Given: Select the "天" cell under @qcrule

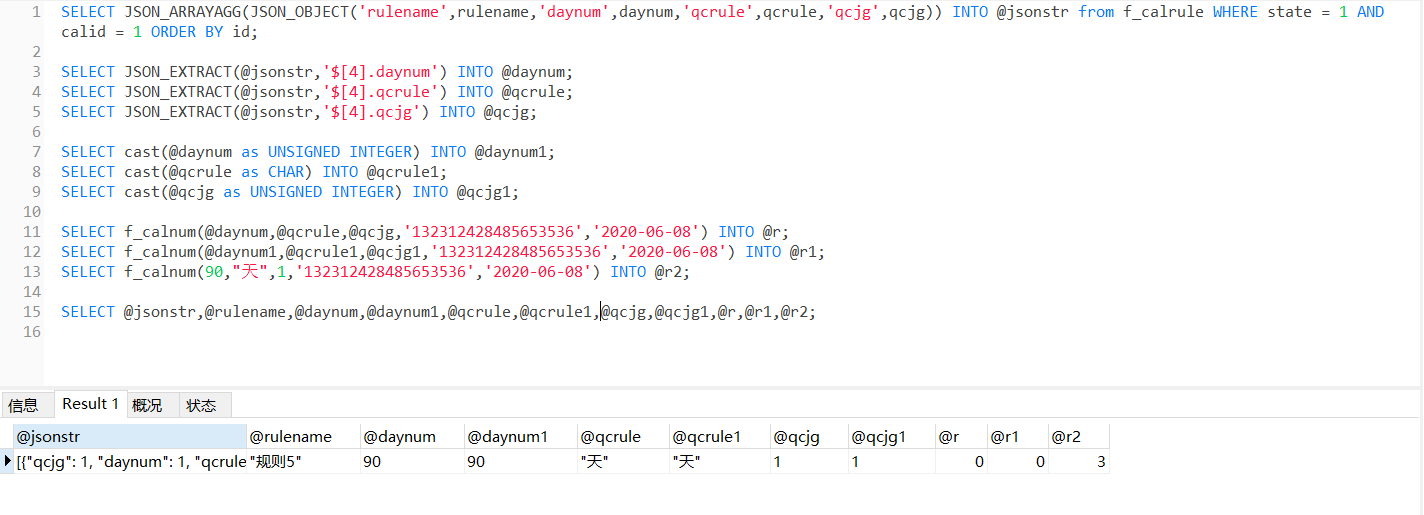Looking at the screenshot, I should [623, 462].
